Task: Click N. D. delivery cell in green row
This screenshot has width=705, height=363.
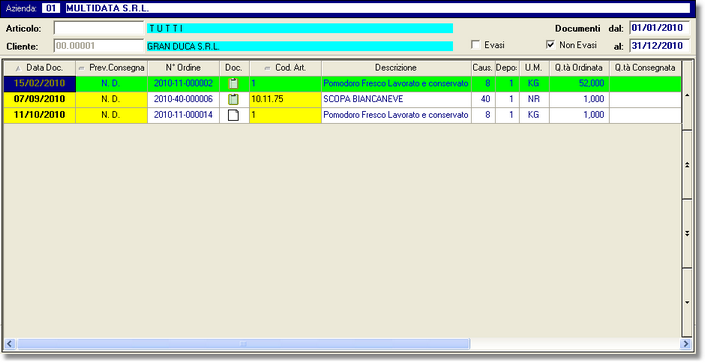Action: pos(112,83)
